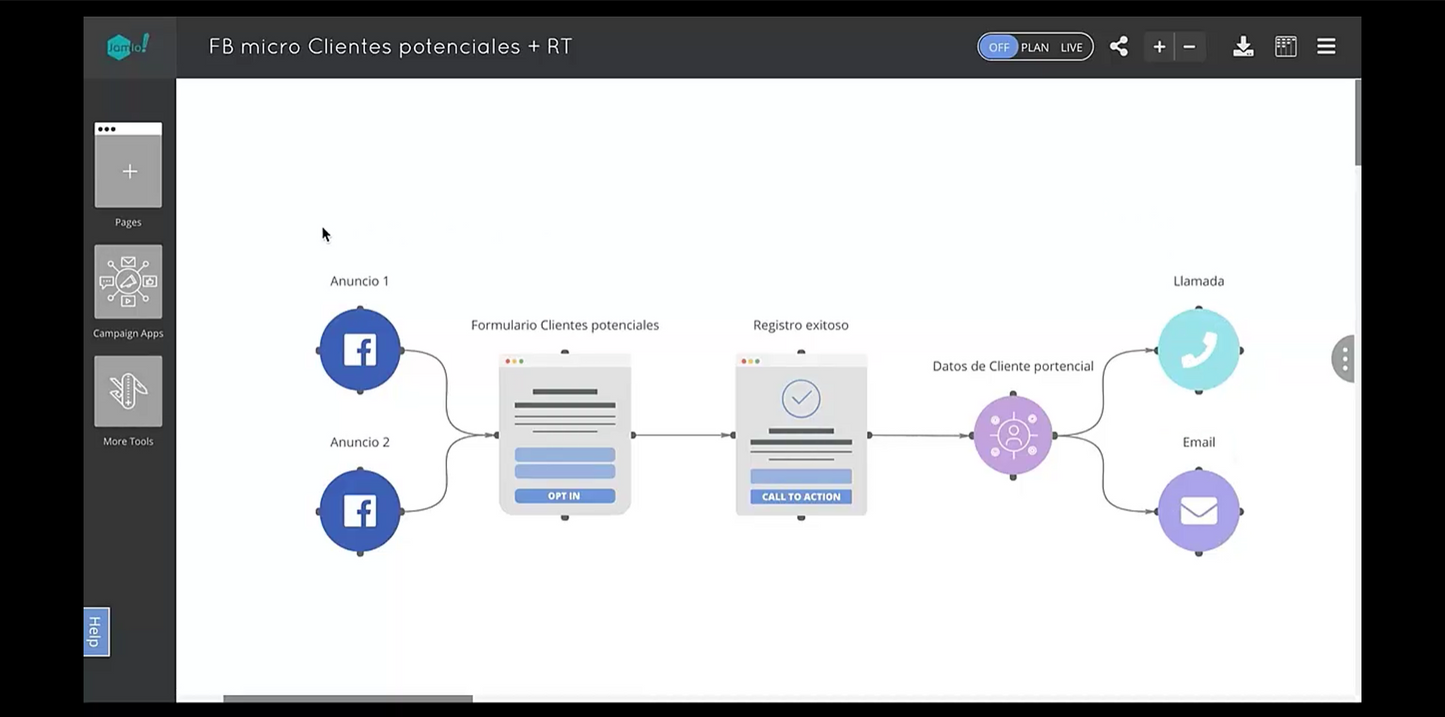Click the share funnel icon
The width and height of the screenshot is (1445, 717).
(x=1118, y=46)
